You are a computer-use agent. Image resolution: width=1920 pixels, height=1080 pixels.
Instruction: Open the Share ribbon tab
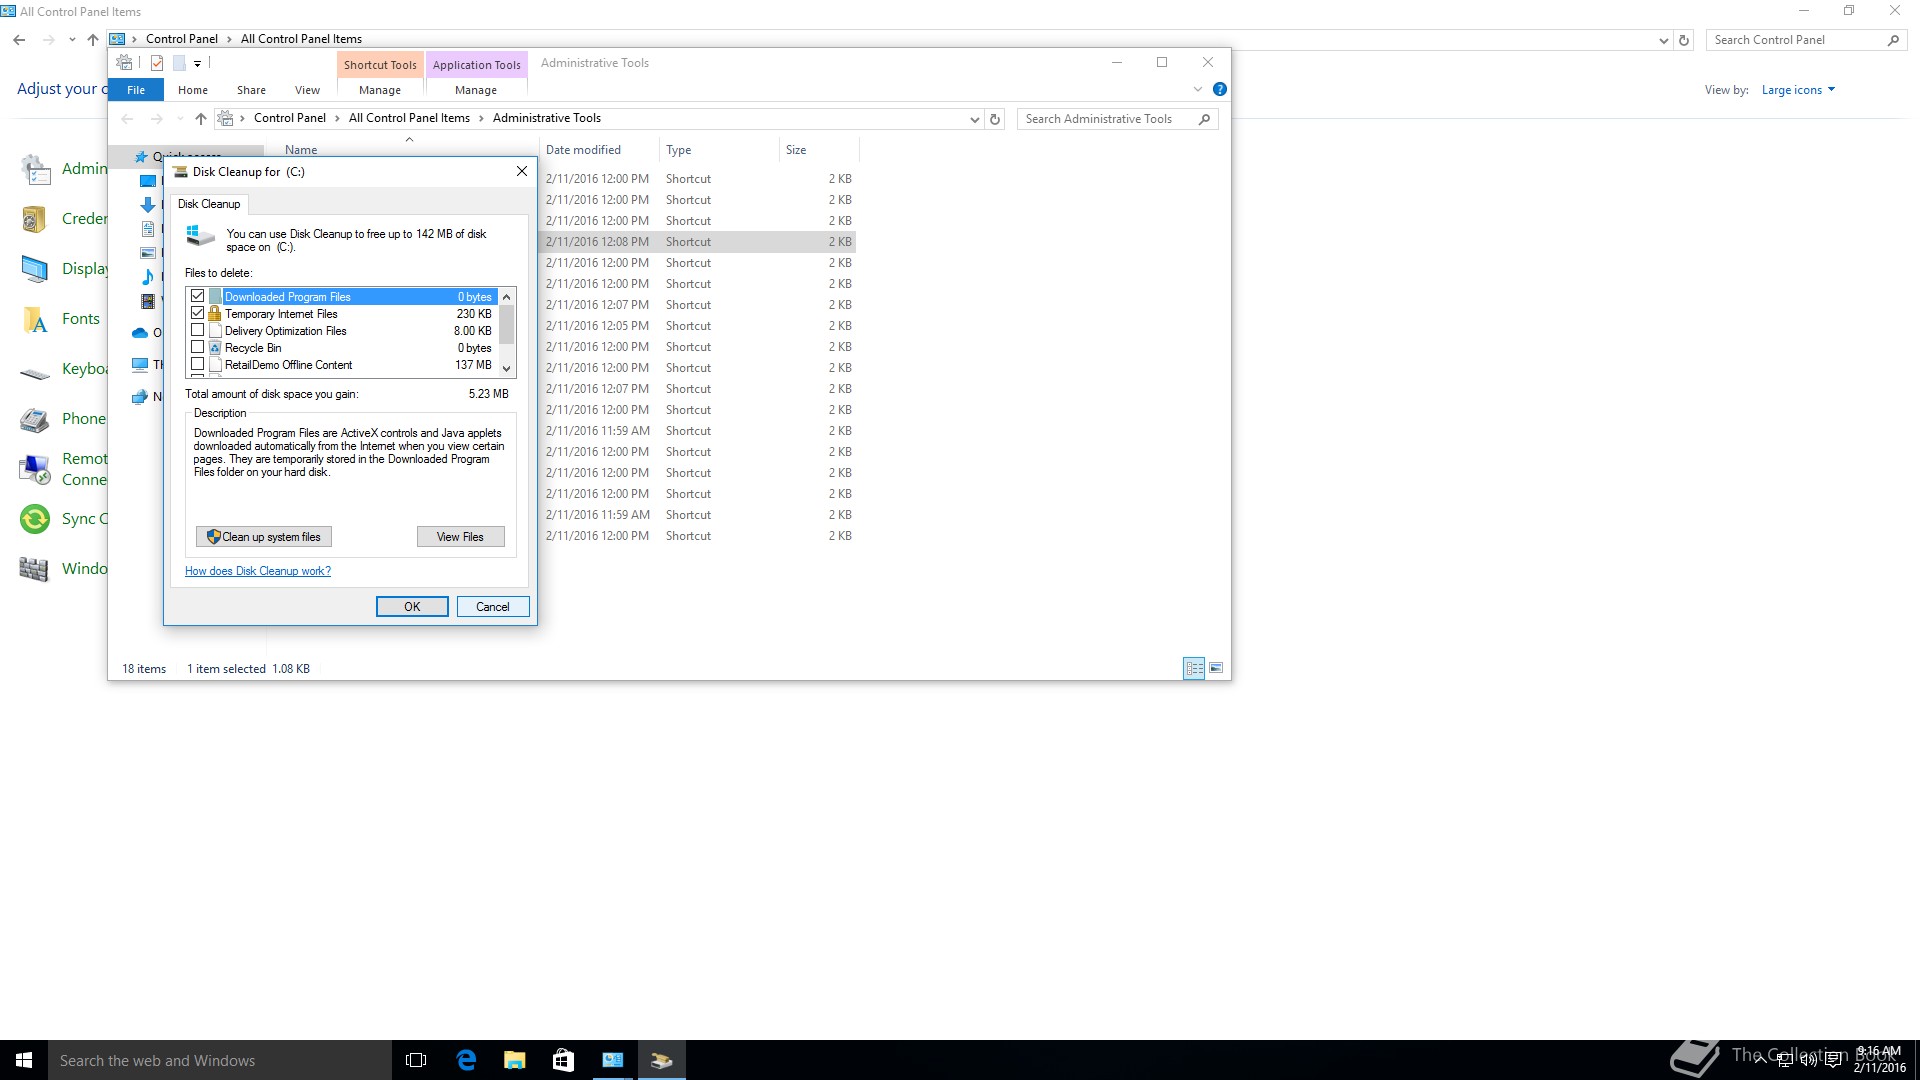point(251,90)
